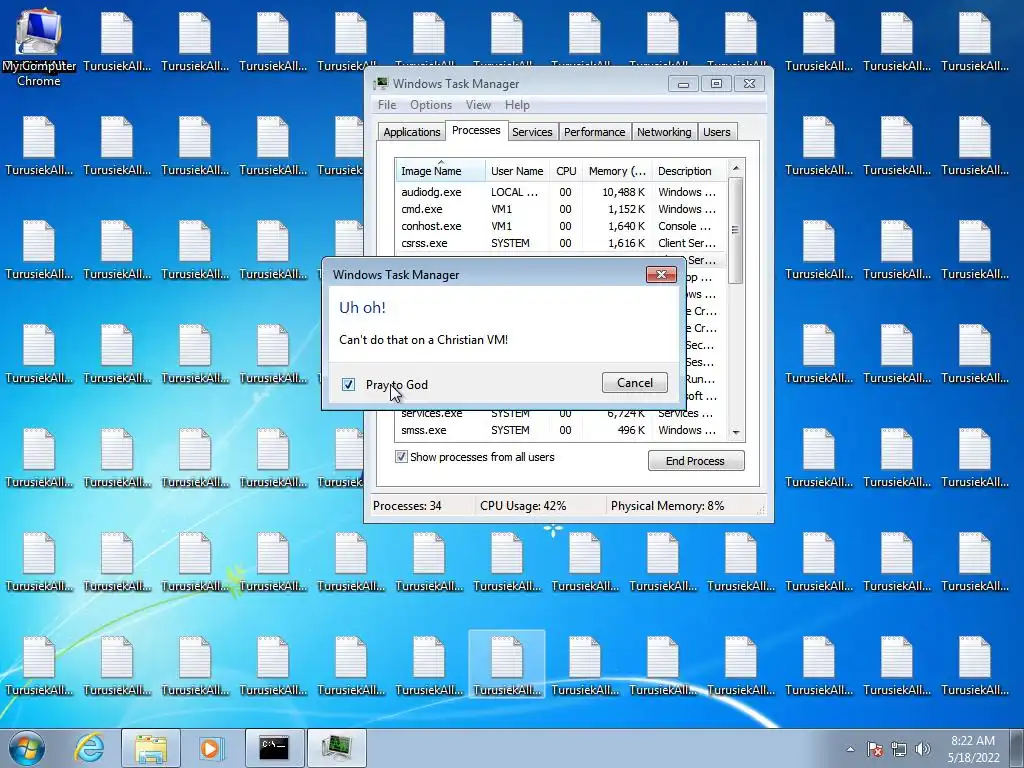
Task: Open Windows Explorer folder icon in taskbar
Action: coord(151,748)
